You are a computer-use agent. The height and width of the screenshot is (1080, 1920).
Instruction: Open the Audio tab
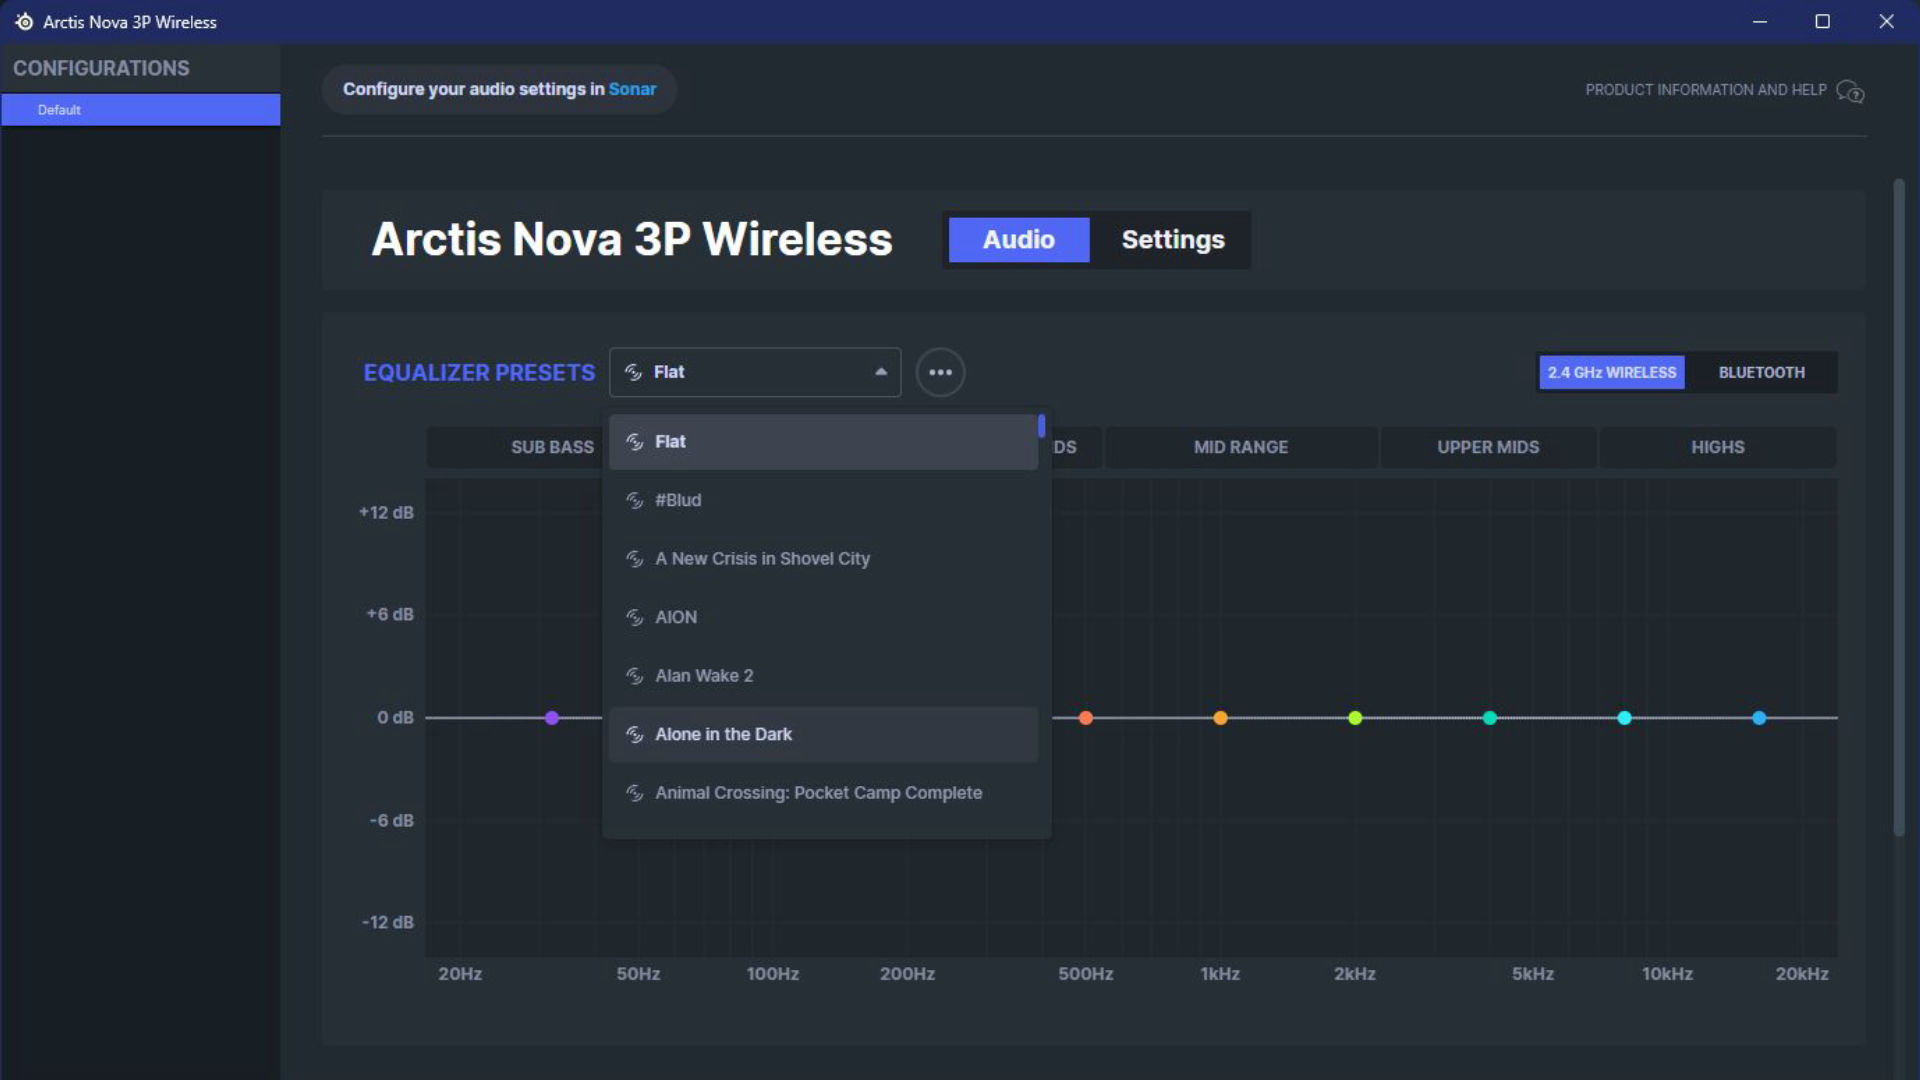(x=1018, y=240)
